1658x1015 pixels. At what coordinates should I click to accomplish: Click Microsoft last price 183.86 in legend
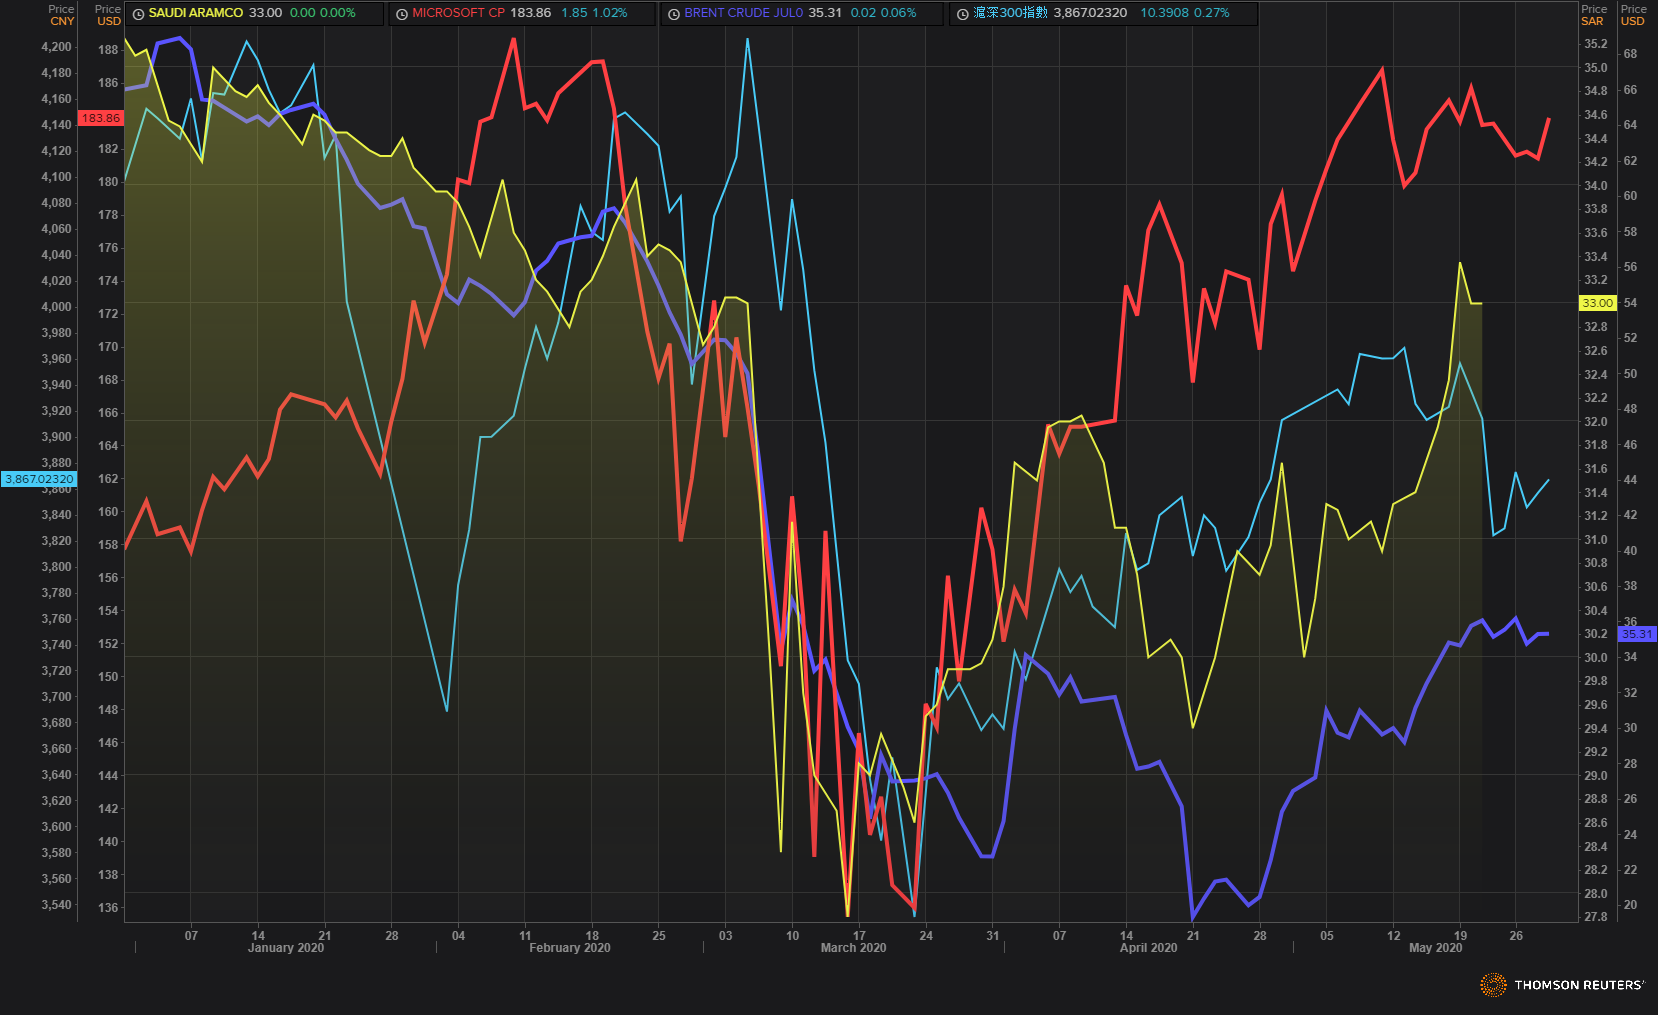(x=530, y=13)
